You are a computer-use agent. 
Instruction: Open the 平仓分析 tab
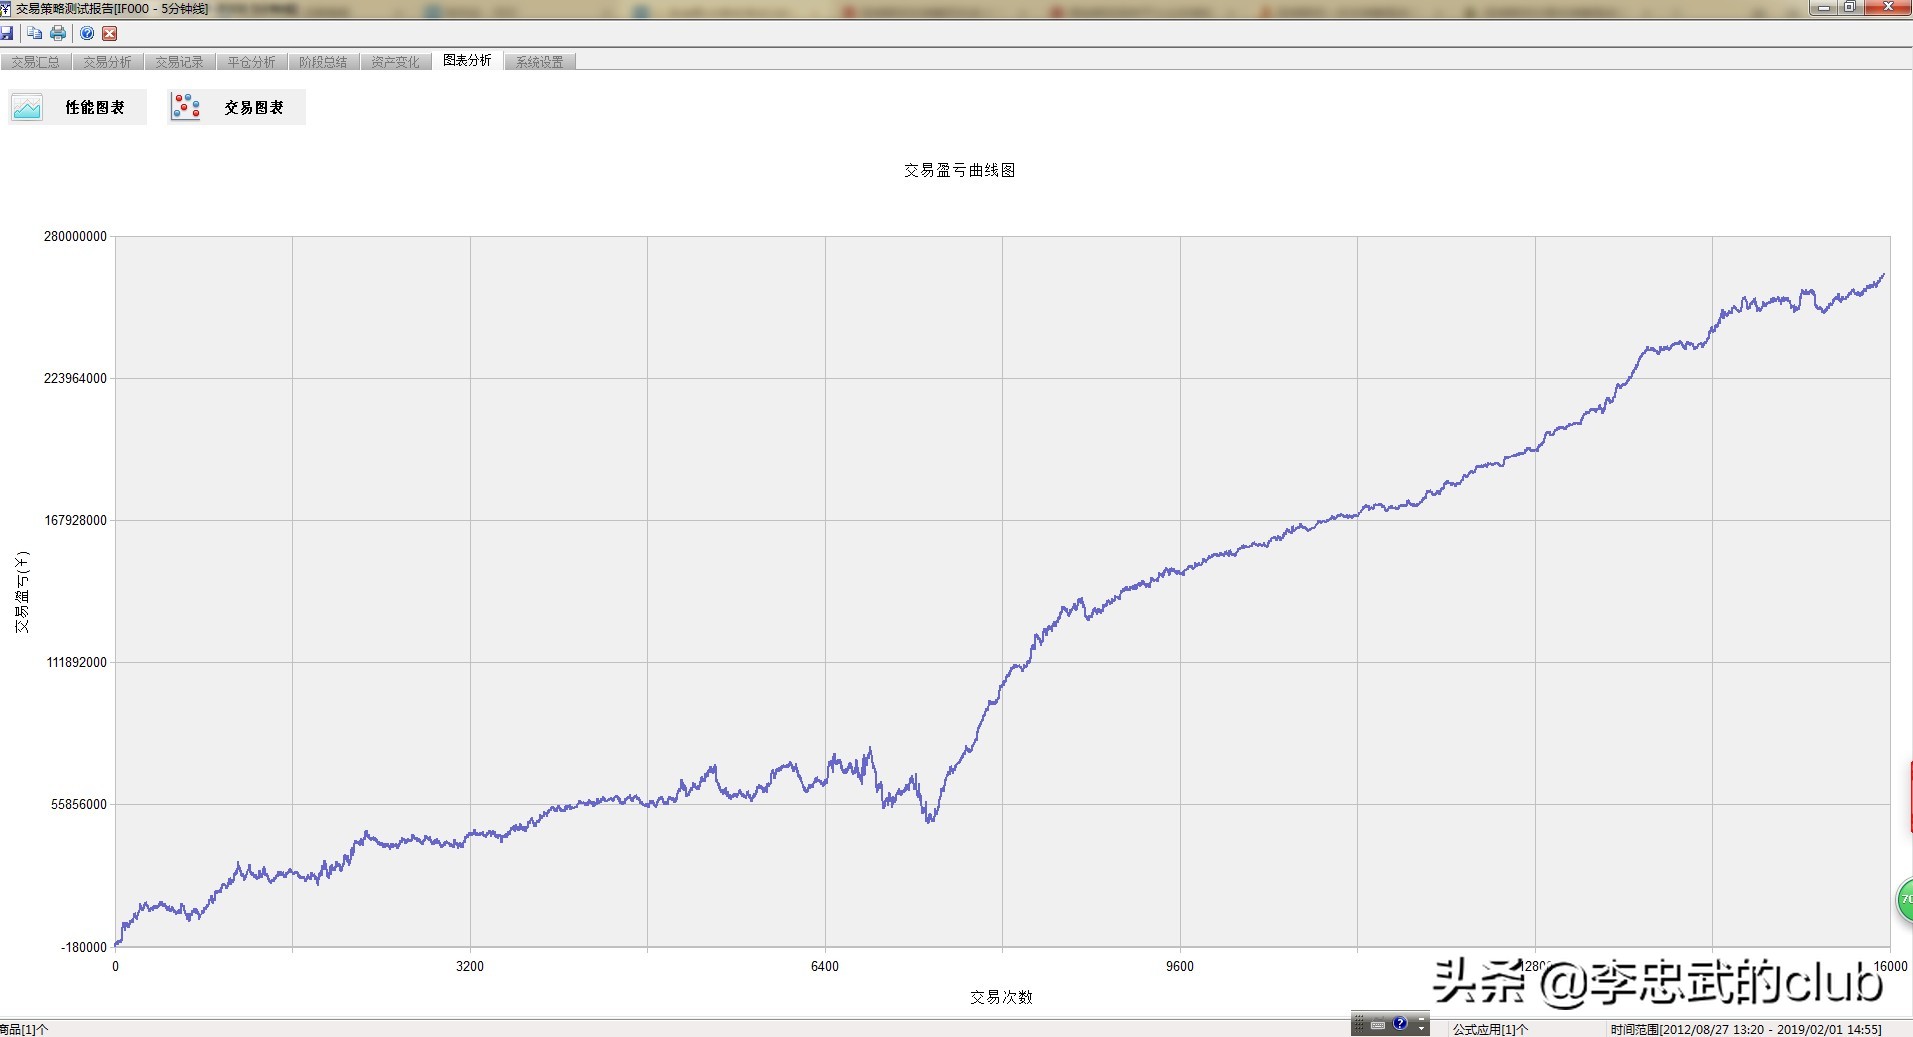click(x=251, y=62)
